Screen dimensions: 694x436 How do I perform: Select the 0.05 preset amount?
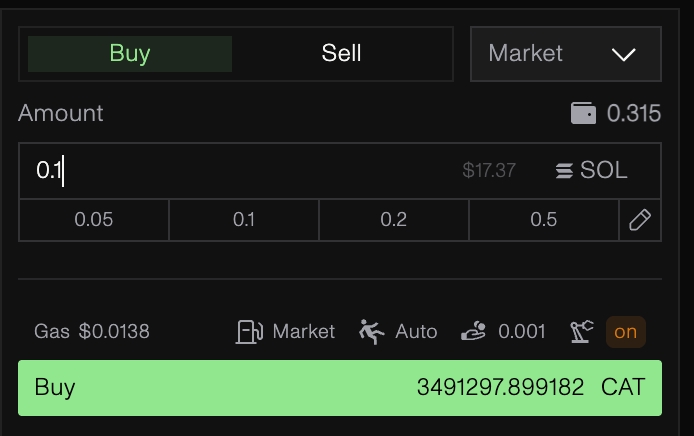(x=94, y=220)
